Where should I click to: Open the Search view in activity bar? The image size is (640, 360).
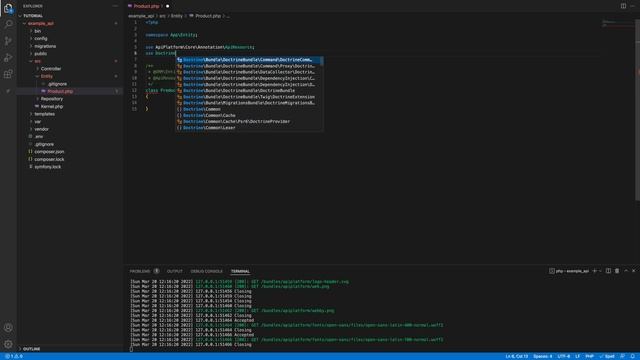(8, 24)
